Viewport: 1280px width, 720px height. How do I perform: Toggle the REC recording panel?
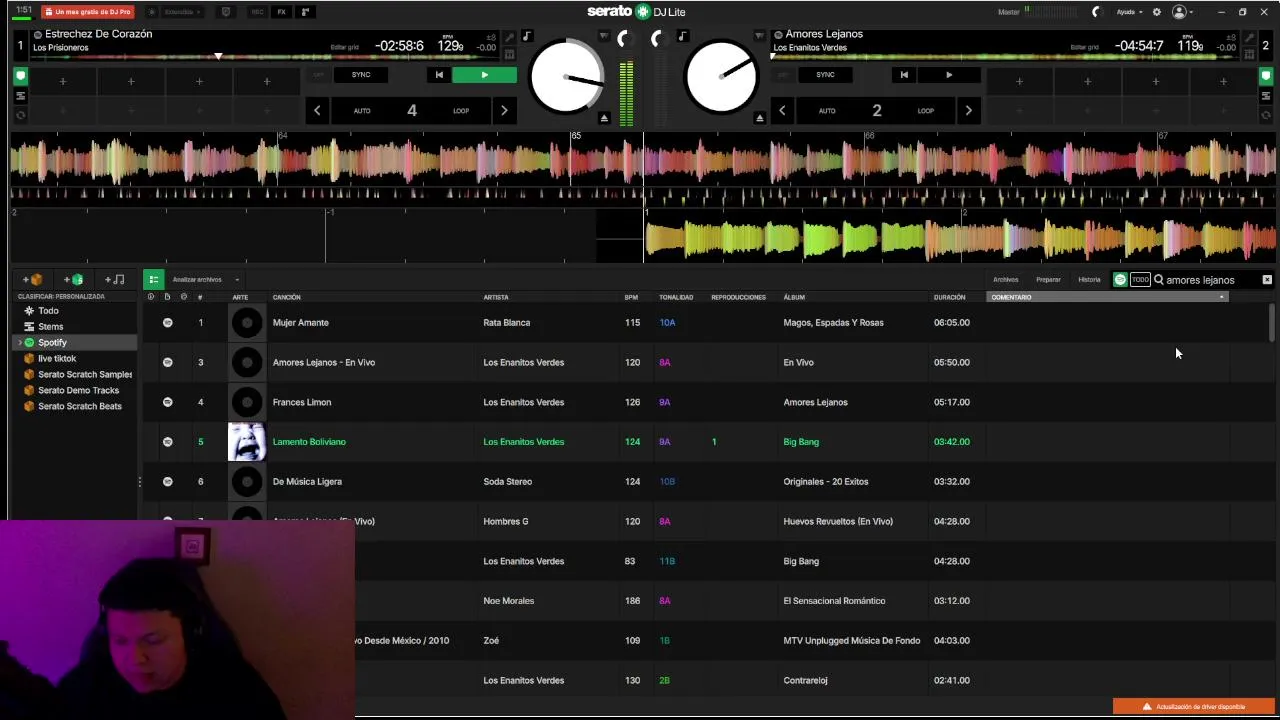tap(258, 12)
